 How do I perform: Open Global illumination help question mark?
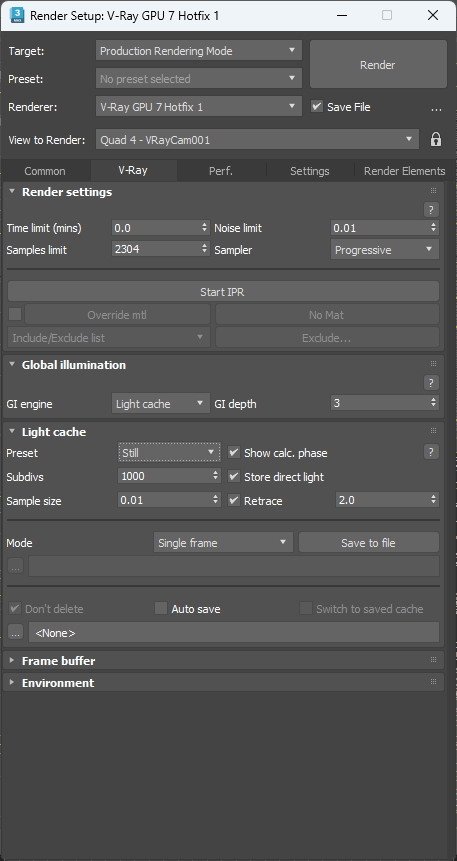pyautogui.click(x=431, y=382)
